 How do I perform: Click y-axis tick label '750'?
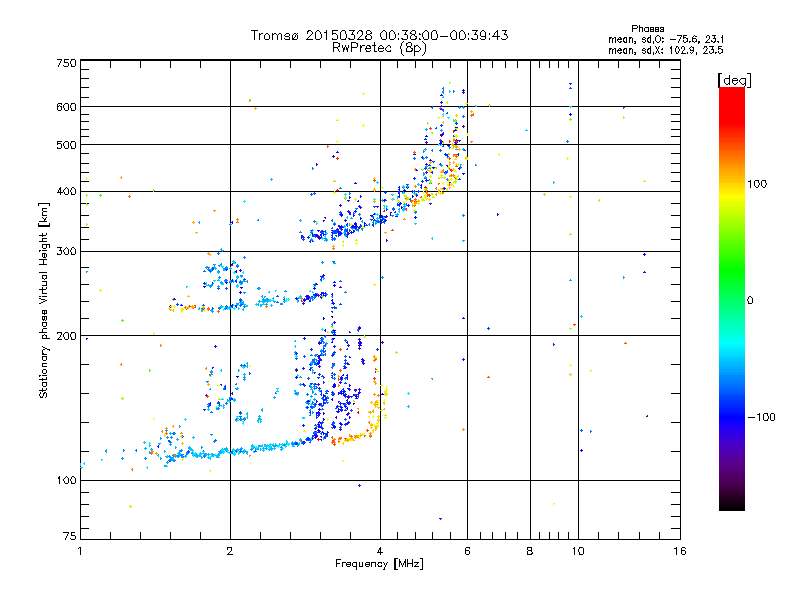66,63
